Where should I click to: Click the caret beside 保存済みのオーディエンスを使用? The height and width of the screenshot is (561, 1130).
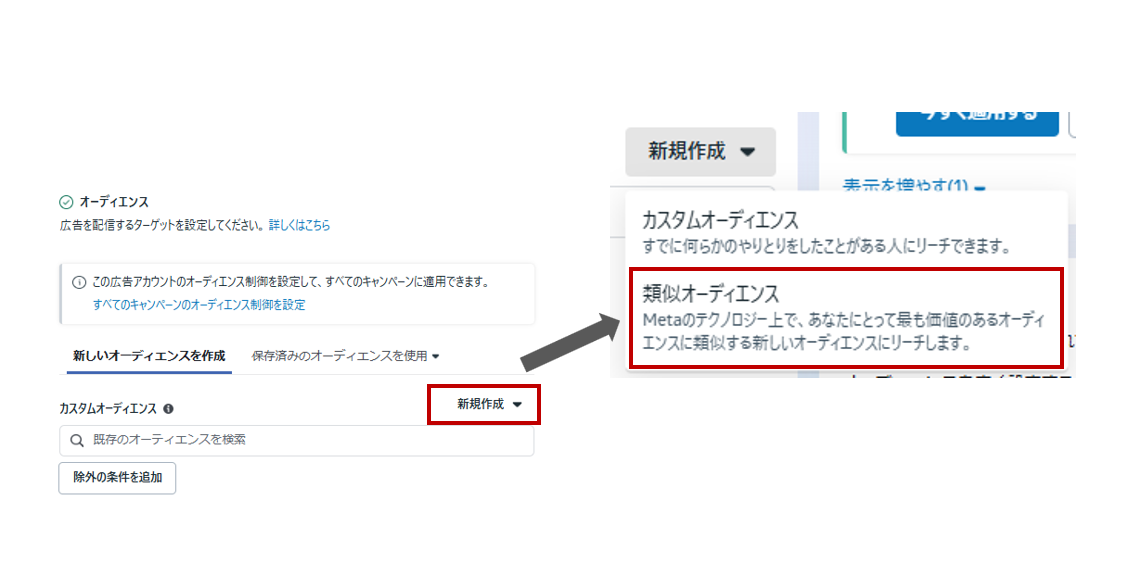[436, 356]
